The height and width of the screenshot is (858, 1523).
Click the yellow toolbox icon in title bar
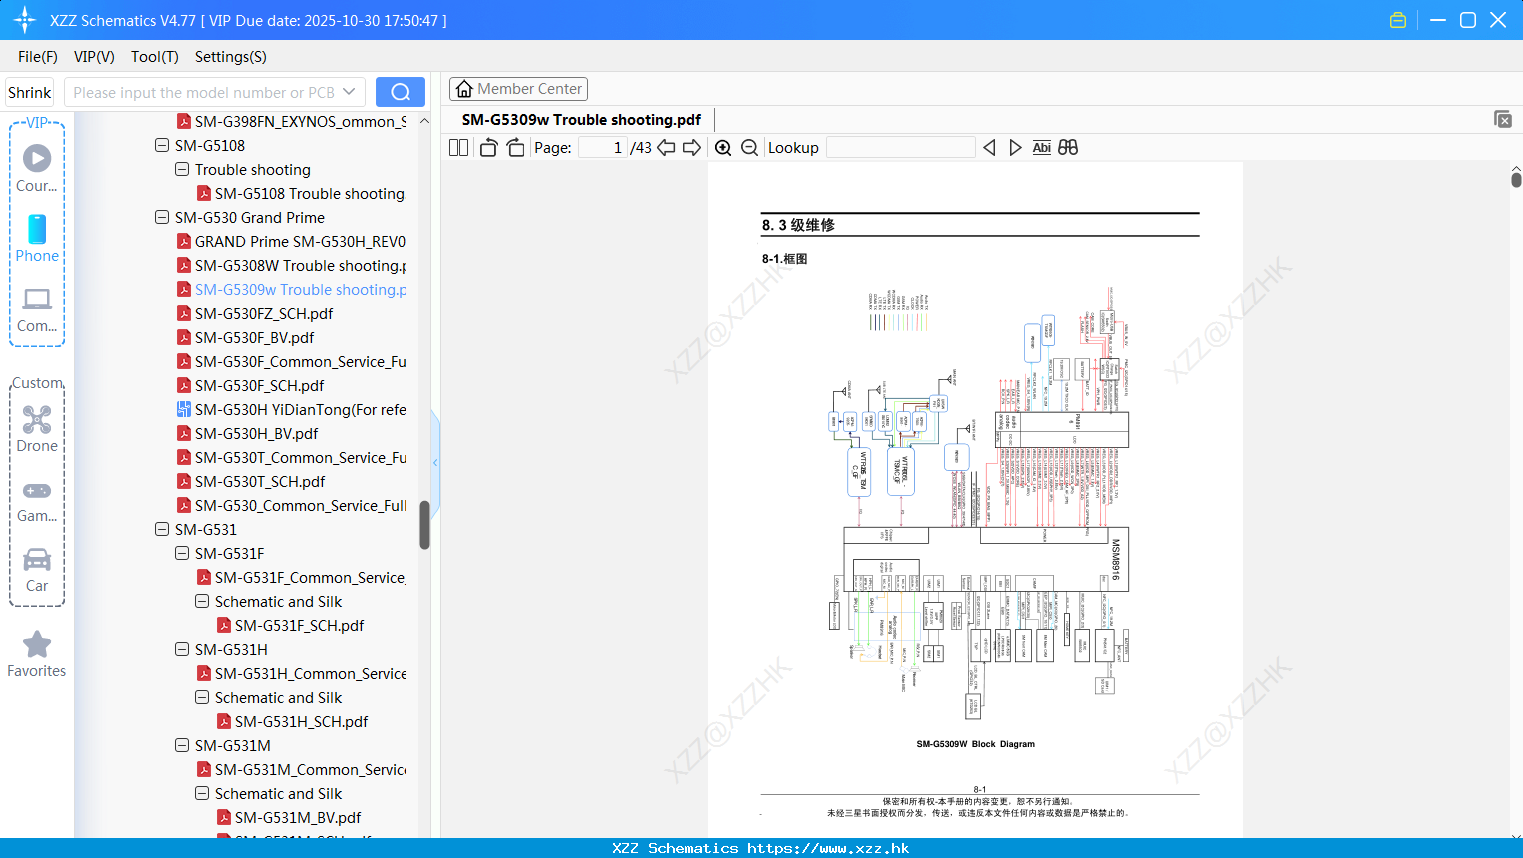pyautogui.click(x=1398, y=20)
